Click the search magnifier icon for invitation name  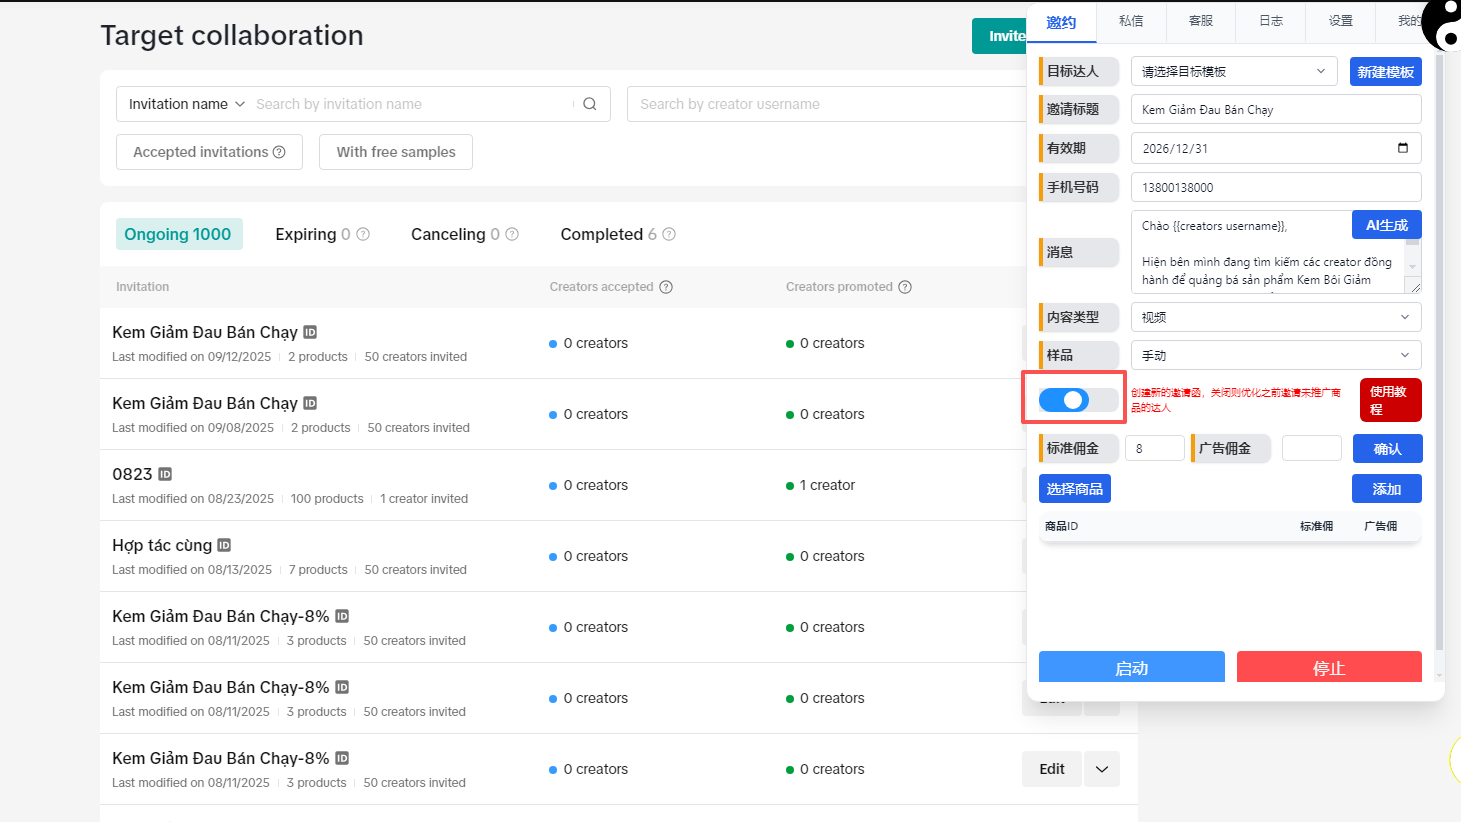pos(590,104)
